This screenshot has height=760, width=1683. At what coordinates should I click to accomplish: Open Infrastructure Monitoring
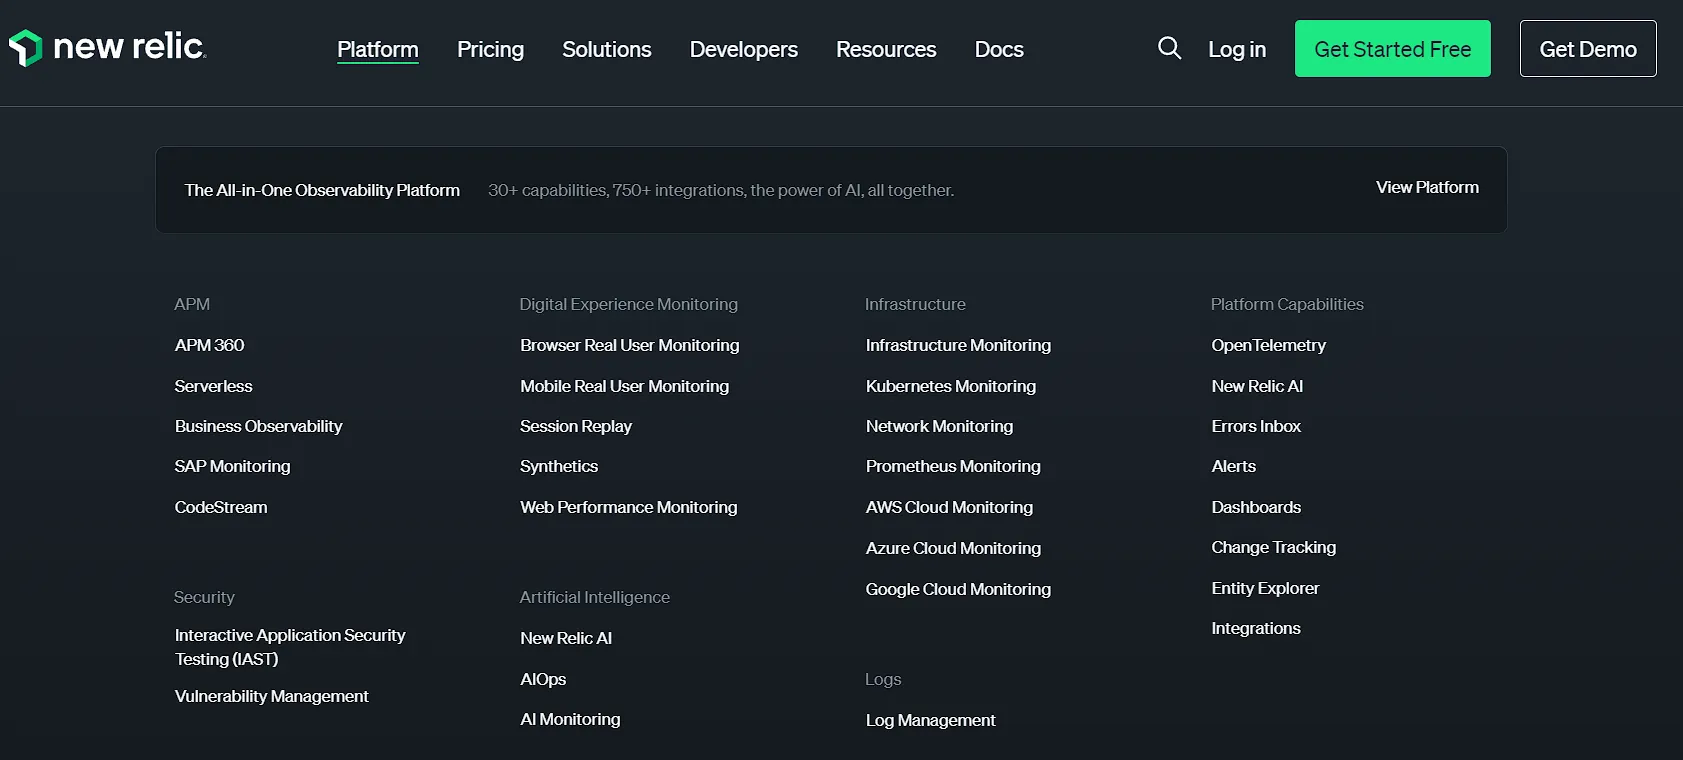(958, 345)
